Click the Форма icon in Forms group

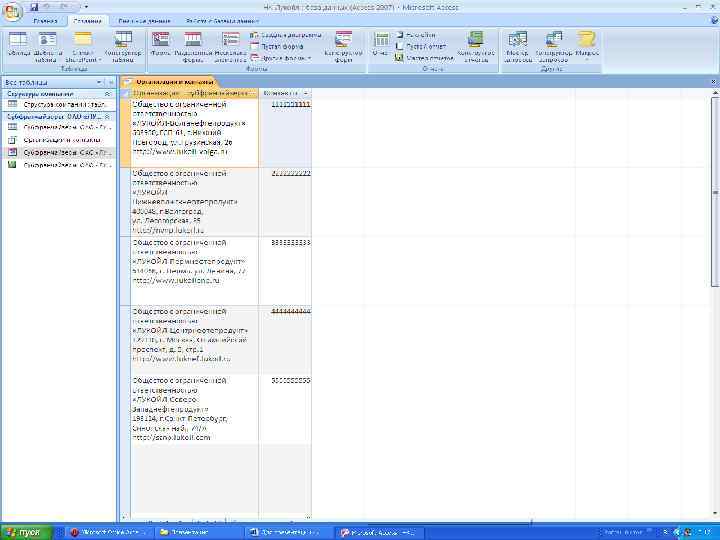[160, 46]
